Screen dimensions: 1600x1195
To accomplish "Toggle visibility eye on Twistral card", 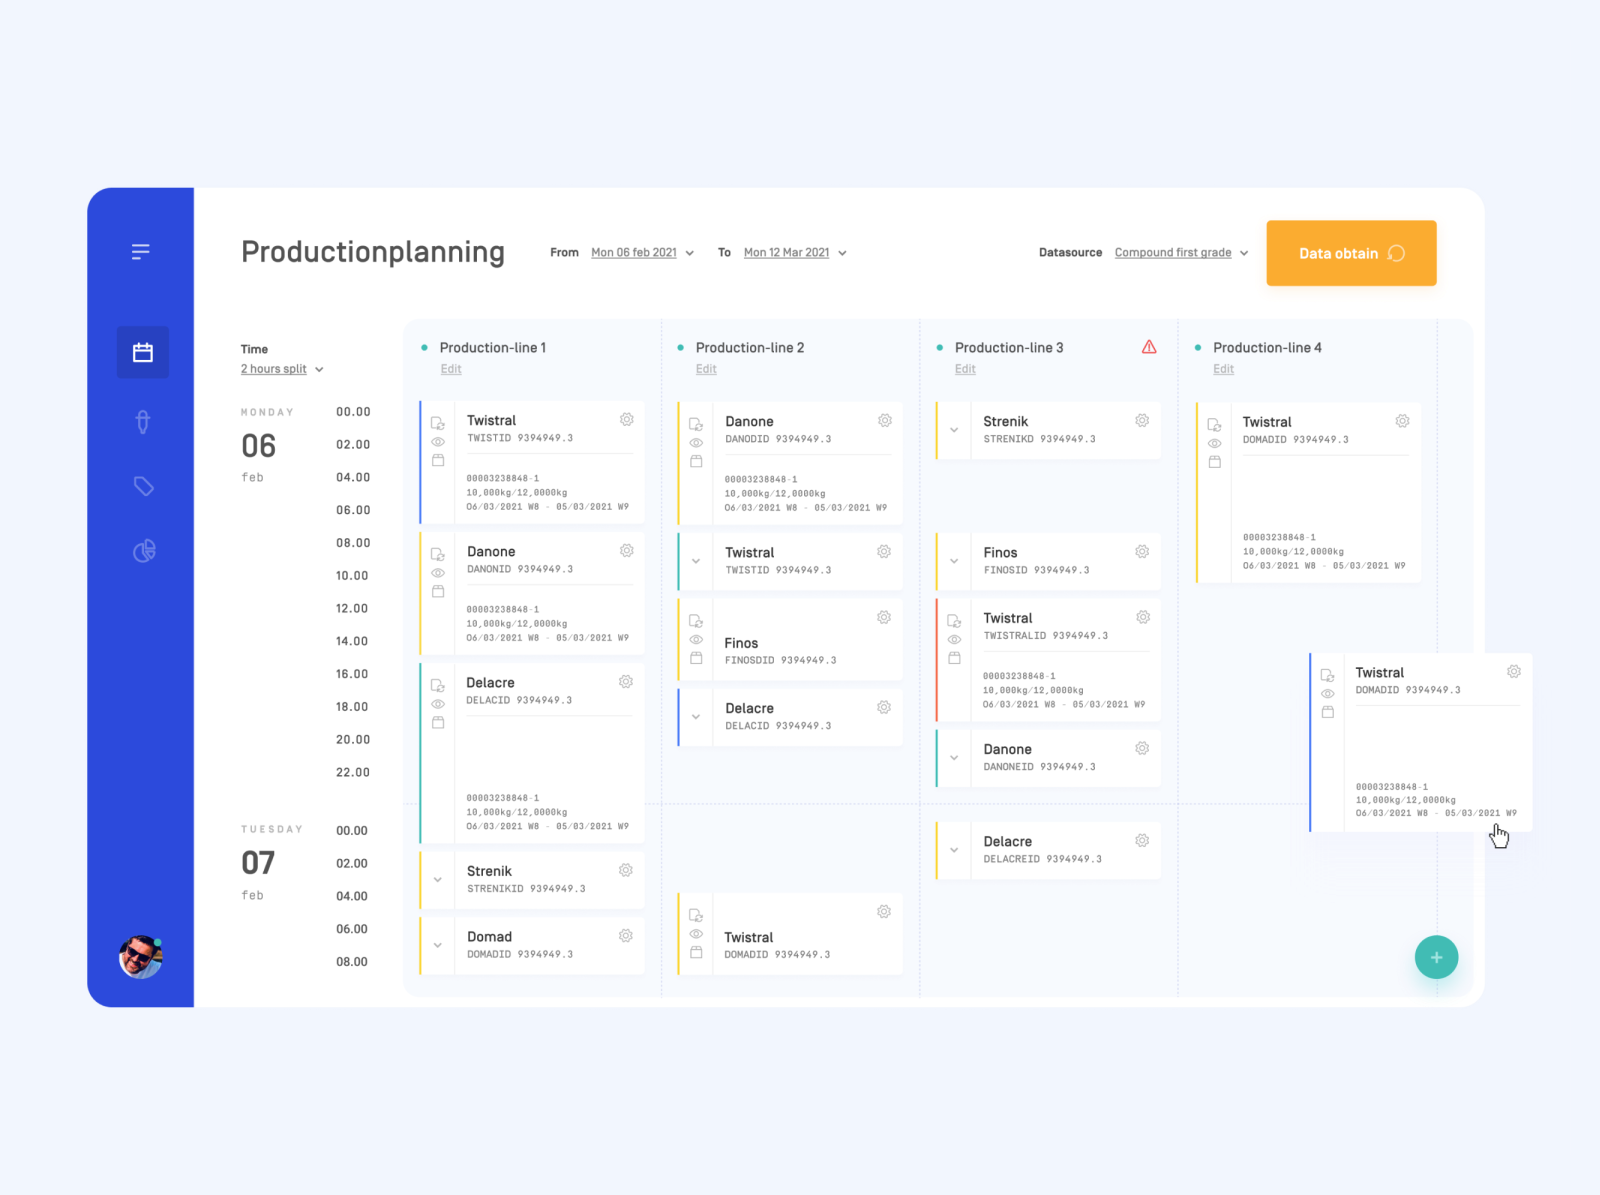I will pos(437,441).
